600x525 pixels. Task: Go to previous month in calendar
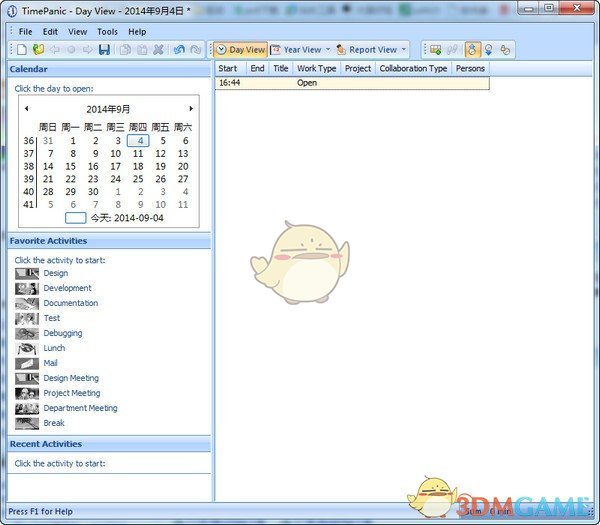[x=26, y=108]
